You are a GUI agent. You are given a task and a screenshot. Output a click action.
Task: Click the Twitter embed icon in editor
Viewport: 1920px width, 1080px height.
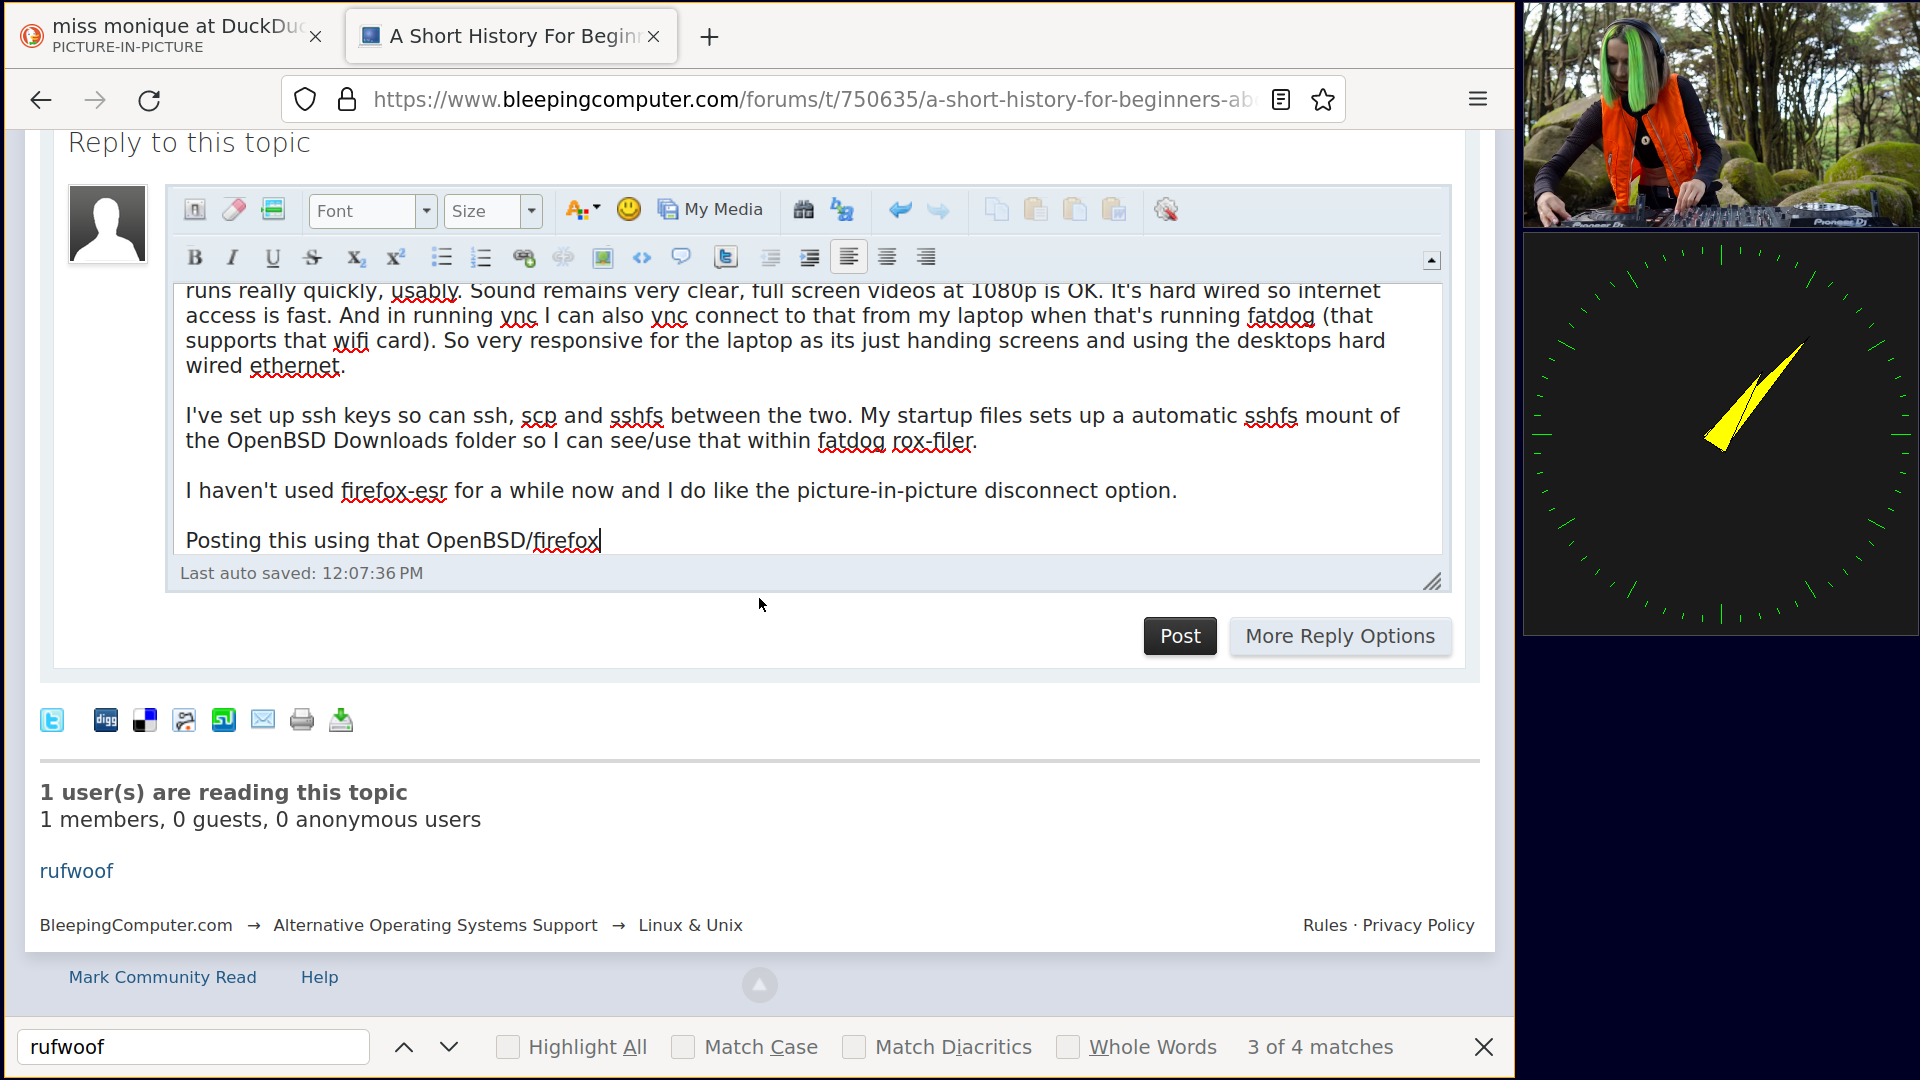(x=726, y=257)
